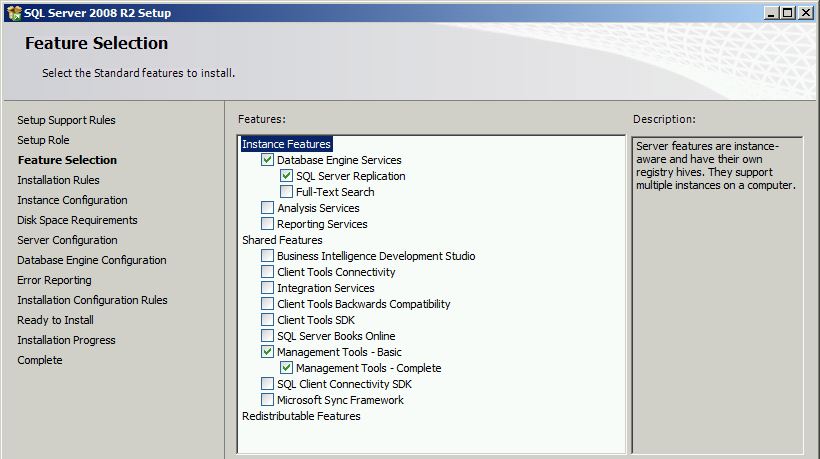Check Client Tools Connectivity option
820x459 pixels.
267,272
